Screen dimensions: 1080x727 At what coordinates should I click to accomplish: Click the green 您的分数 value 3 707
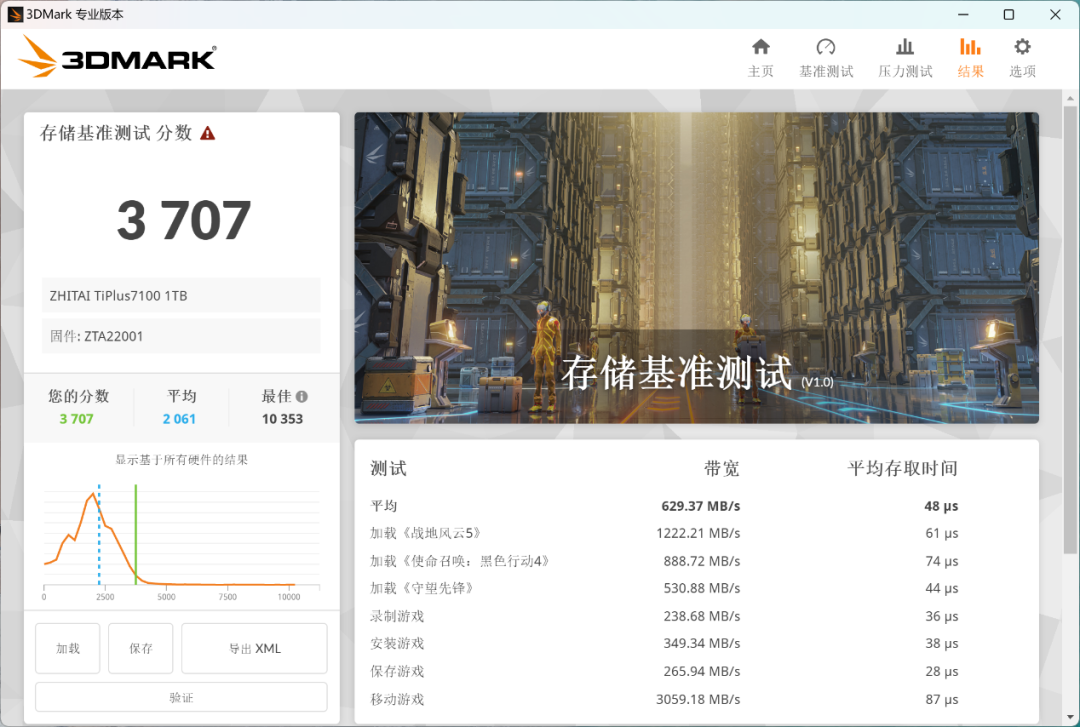click(76, 419)
